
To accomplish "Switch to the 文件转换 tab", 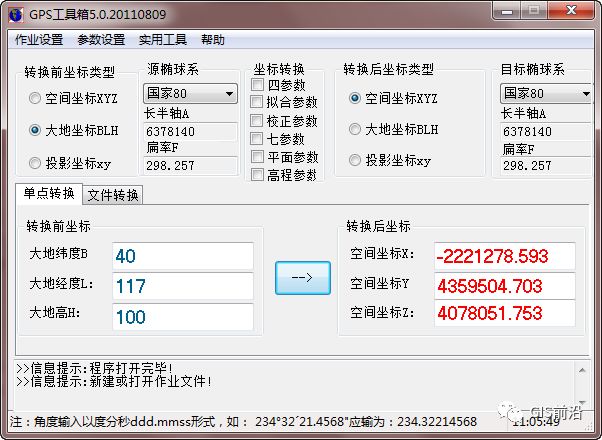I will click(112, 195).
